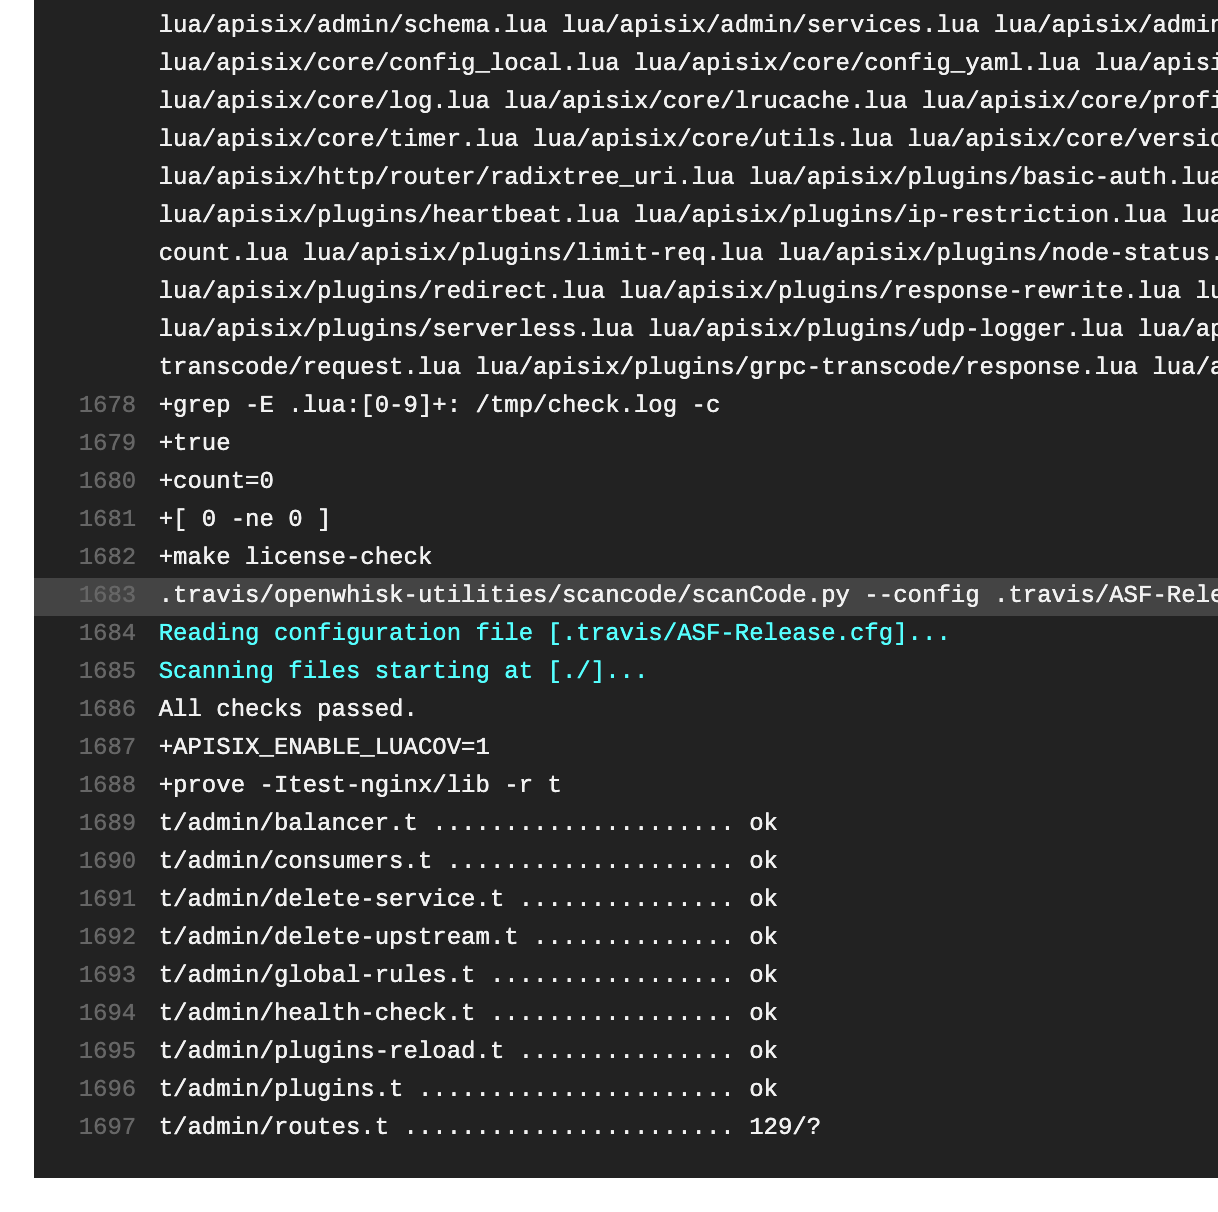1218x1212 pixels.
Task: Select t/admin/balancer.t result line
Action: pos(468,823)
